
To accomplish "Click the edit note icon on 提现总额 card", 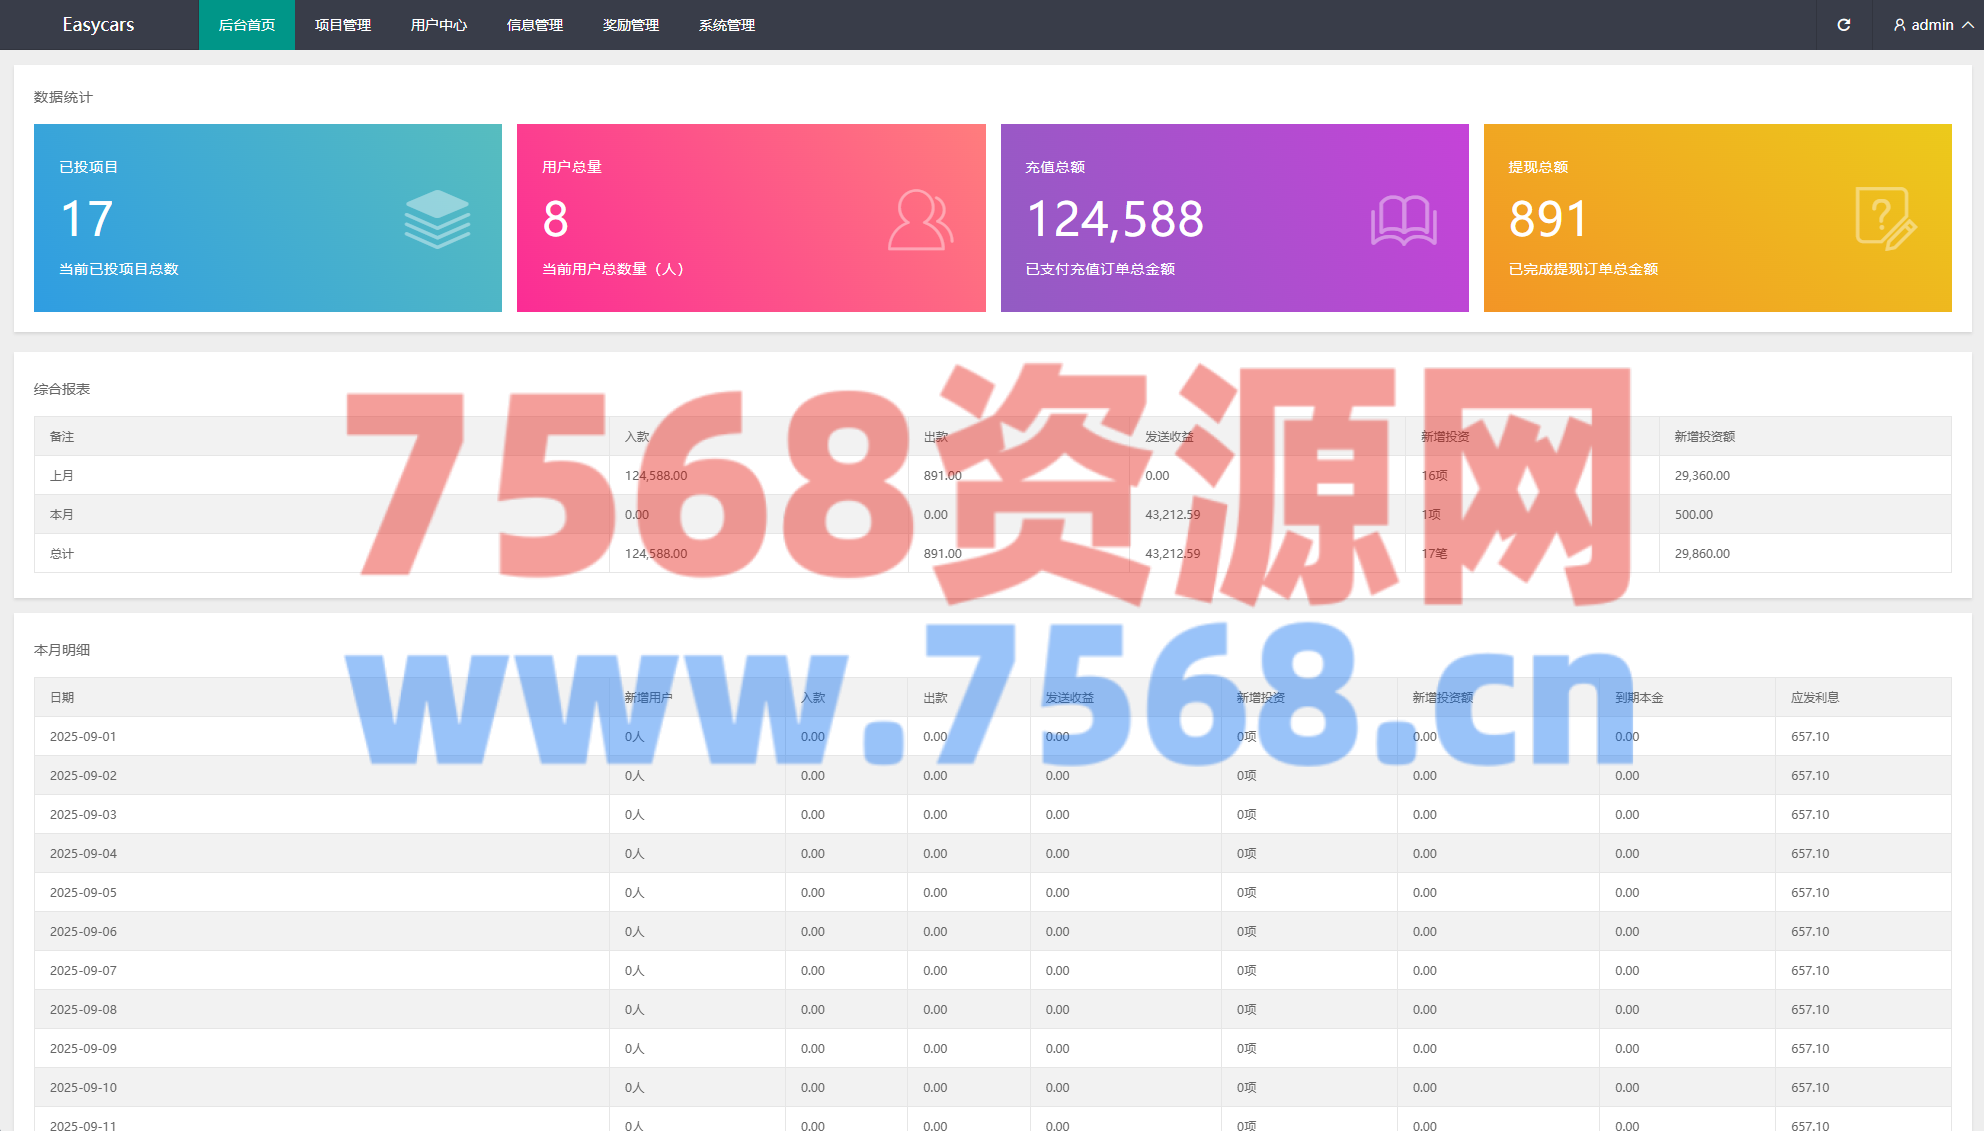I will 1885,218.
